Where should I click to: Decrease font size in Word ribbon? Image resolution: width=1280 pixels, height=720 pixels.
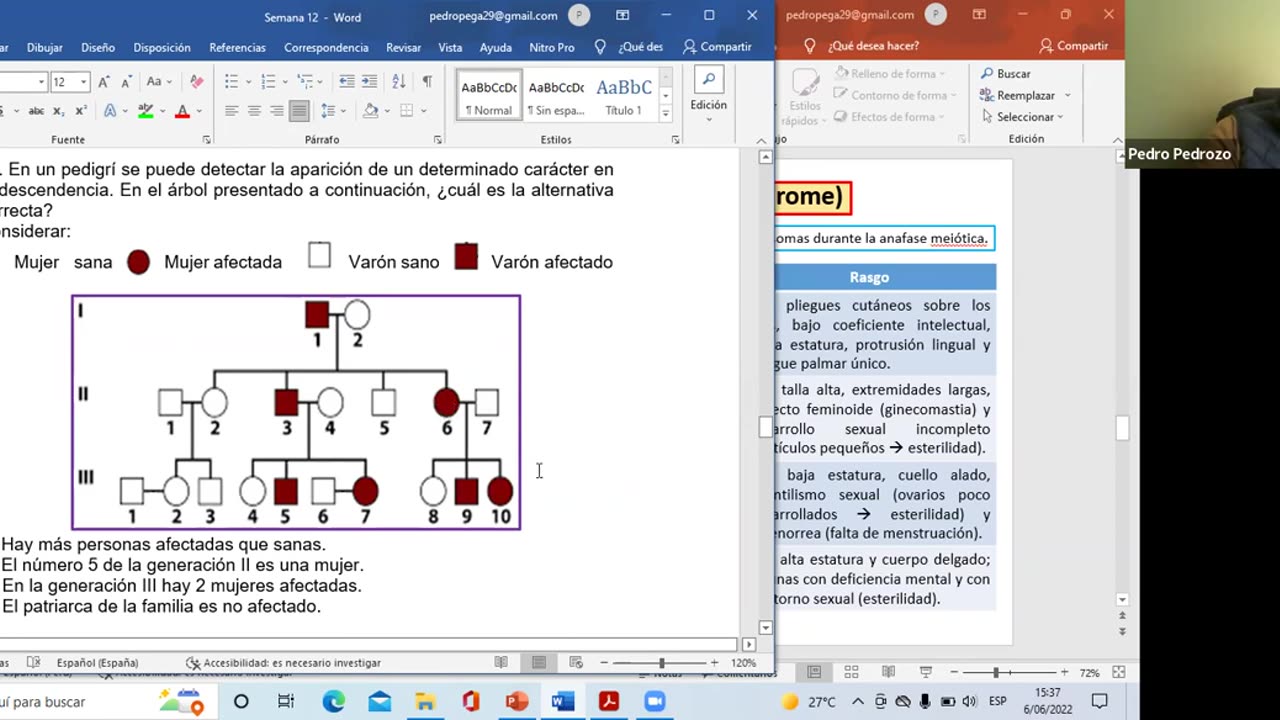125,82
